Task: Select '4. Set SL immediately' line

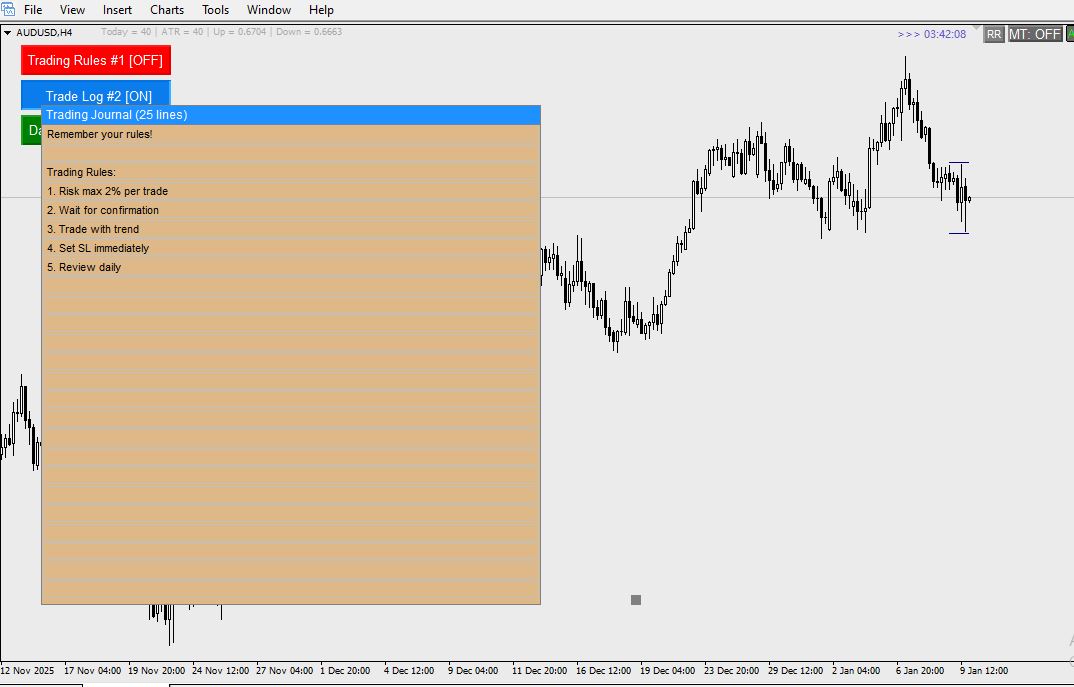Action: click(291, 248)
